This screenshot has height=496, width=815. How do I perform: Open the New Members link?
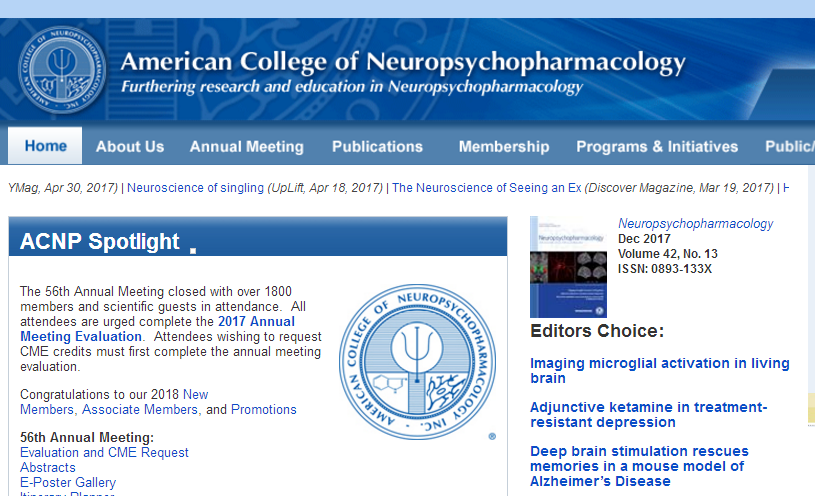pos(114,402)
